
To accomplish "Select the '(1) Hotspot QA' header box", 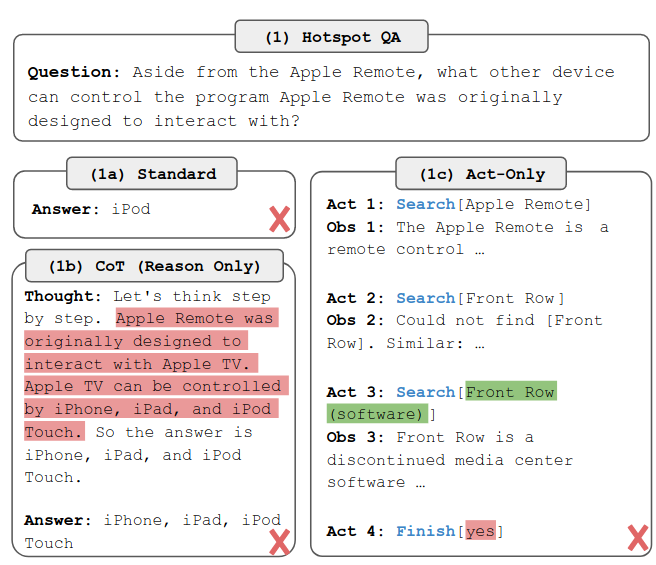I will point(331,36).
